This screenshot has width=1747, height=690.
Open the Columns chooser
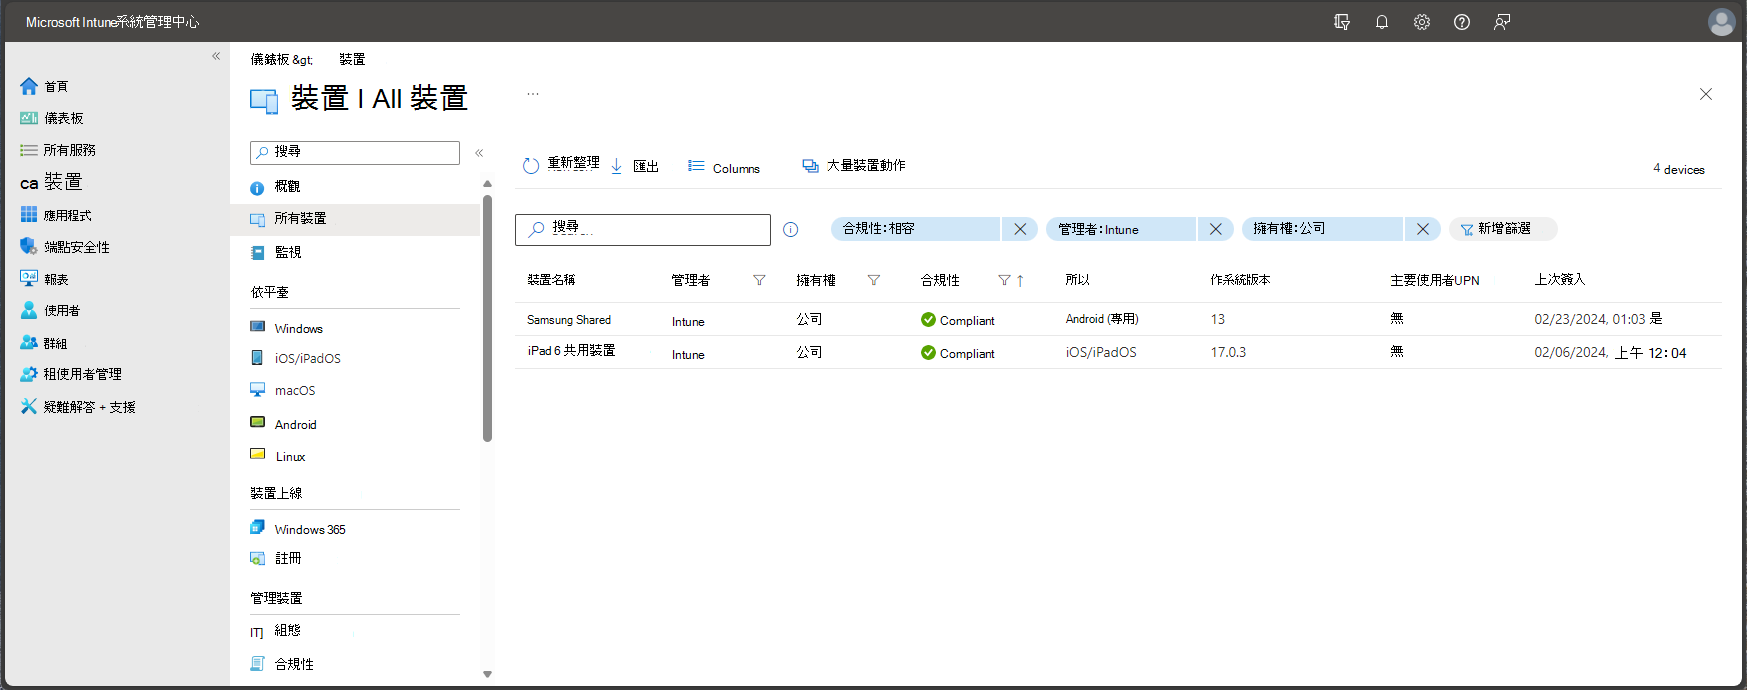pos(724,167)
